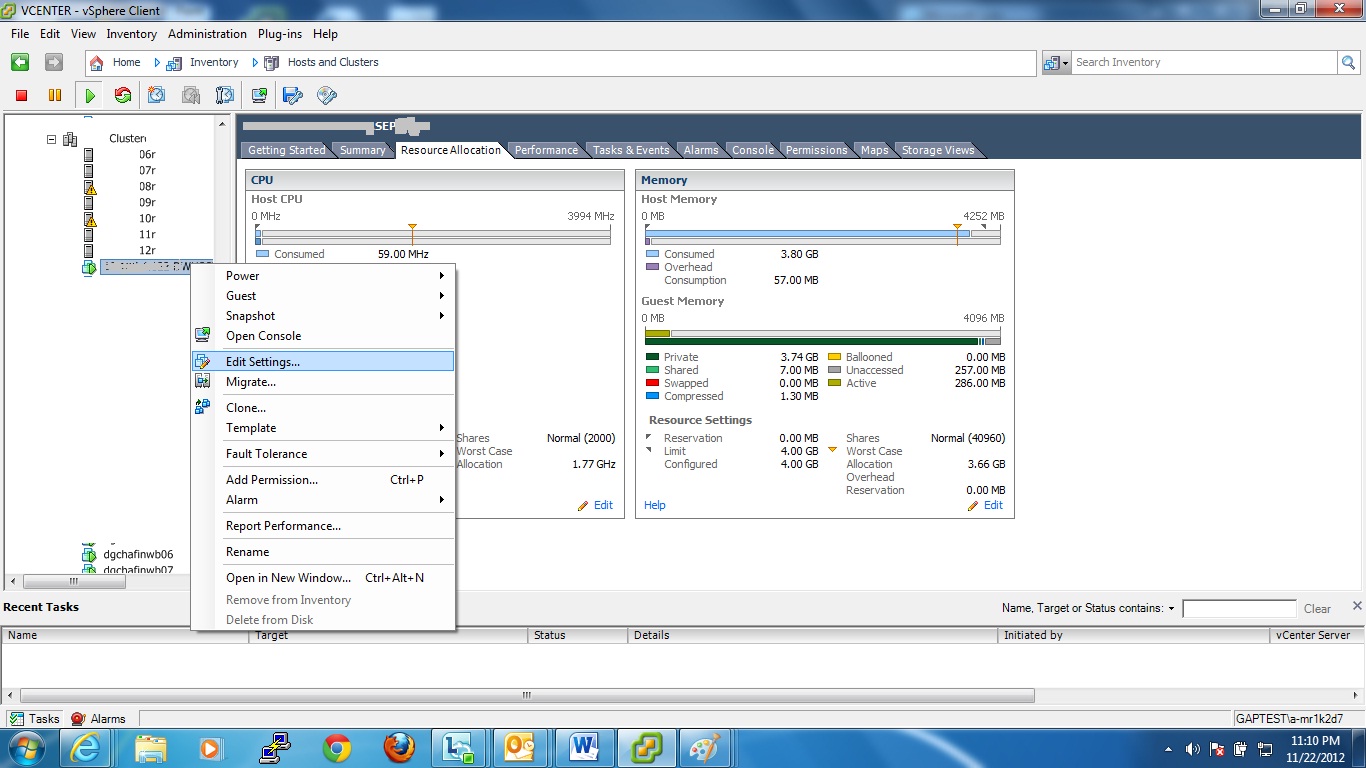Image resolution: width=1366 pixels, height=768 pixels.
Task: Open the Recent Tasks filter dropdown
Action: 1170,608
